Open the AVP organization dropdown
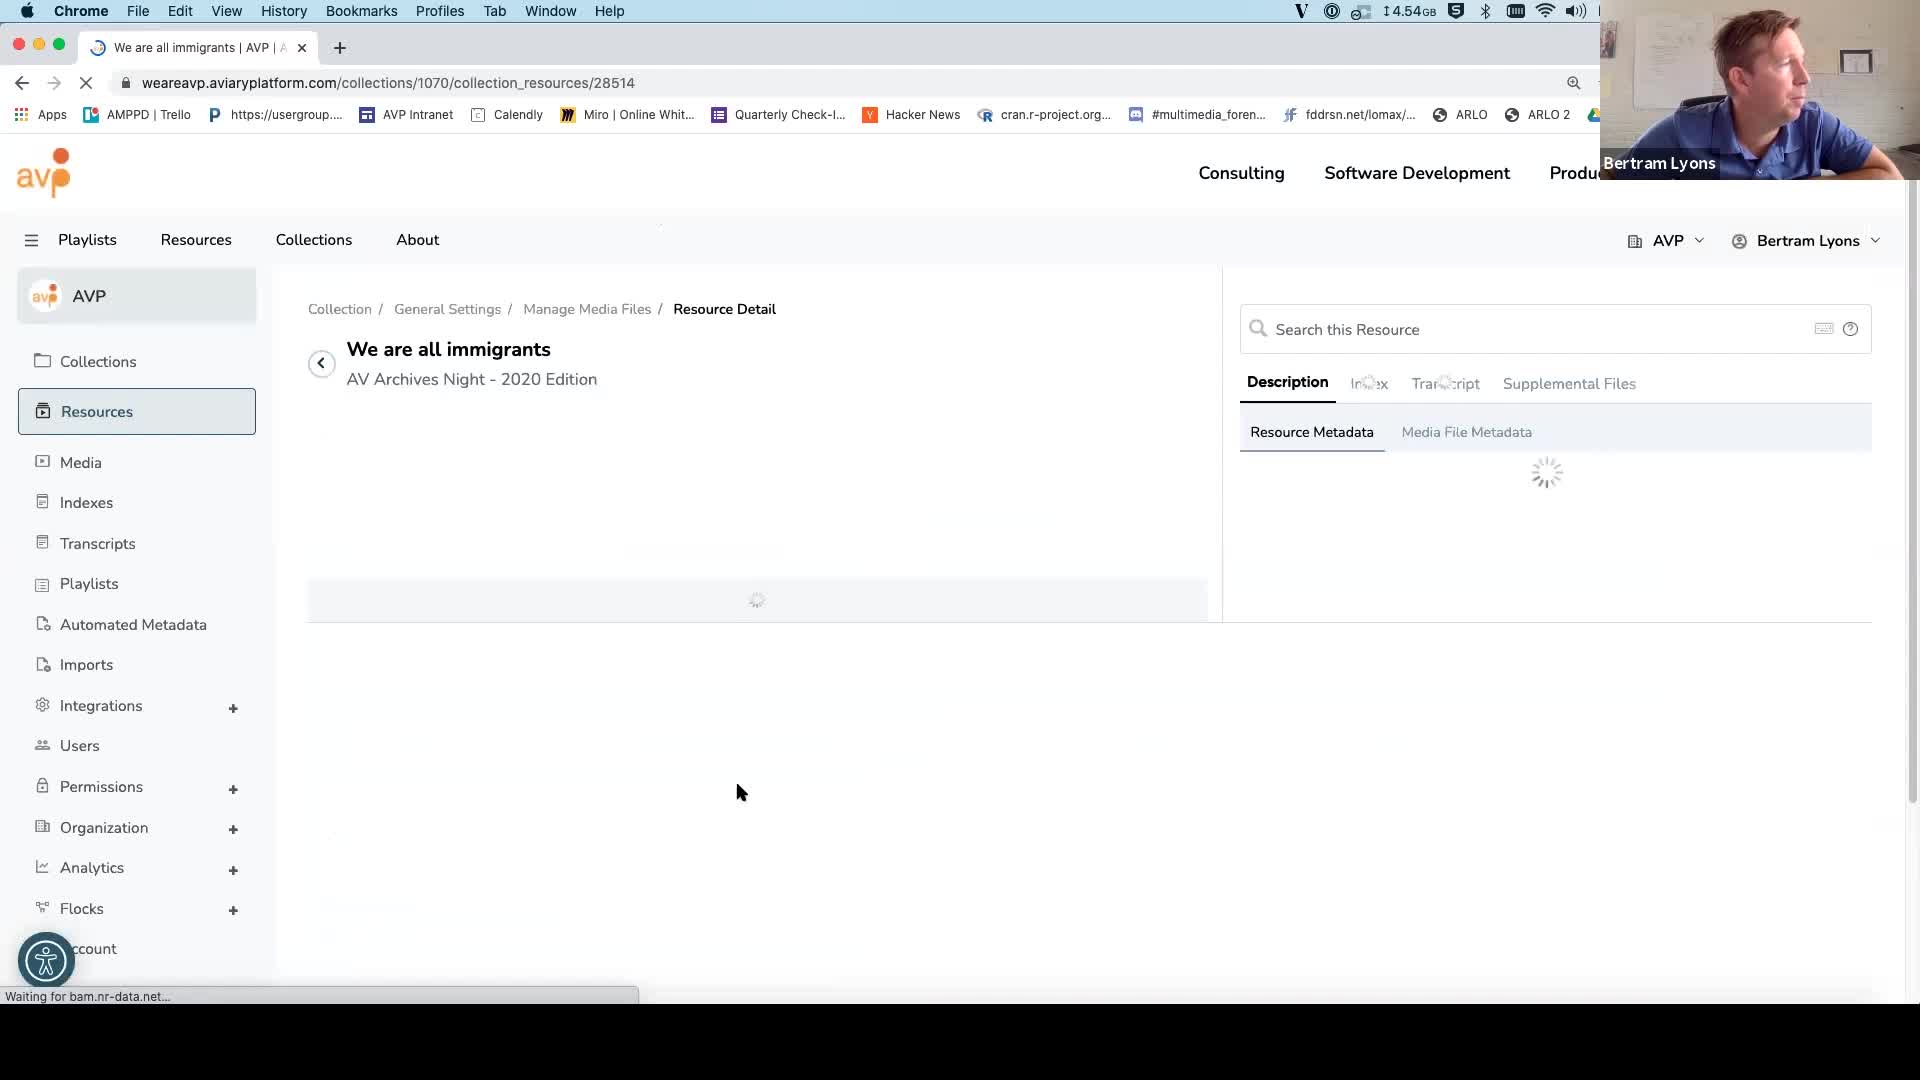The image size is (1920, 1080). (x=1666, y=241)
